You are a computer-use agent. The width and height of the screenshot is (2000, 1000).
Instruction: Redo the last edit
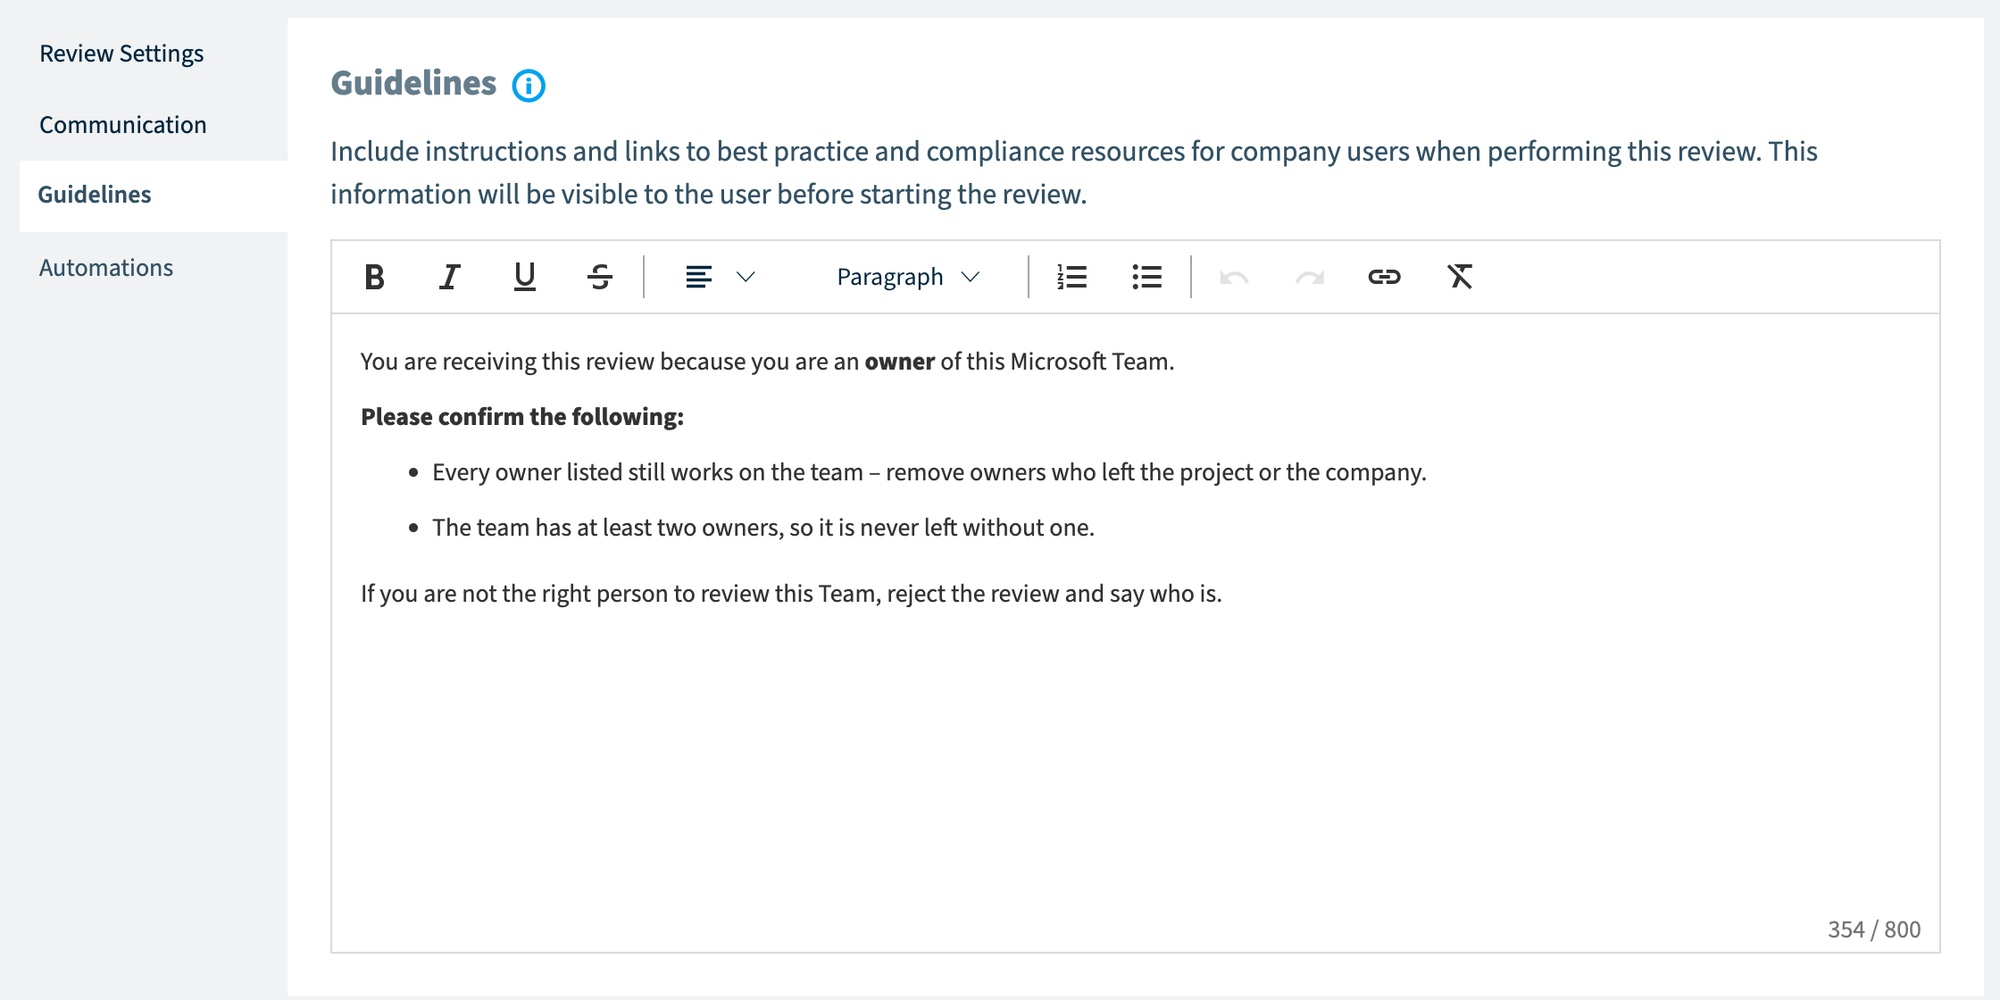click(1309, 277)
